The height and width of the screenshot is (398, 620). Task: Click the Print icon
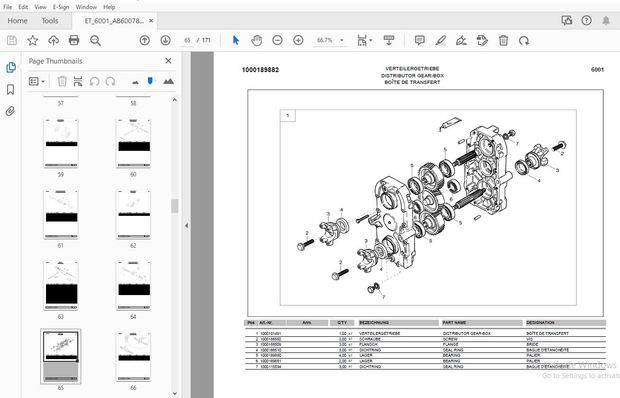(x=74, y=40)
